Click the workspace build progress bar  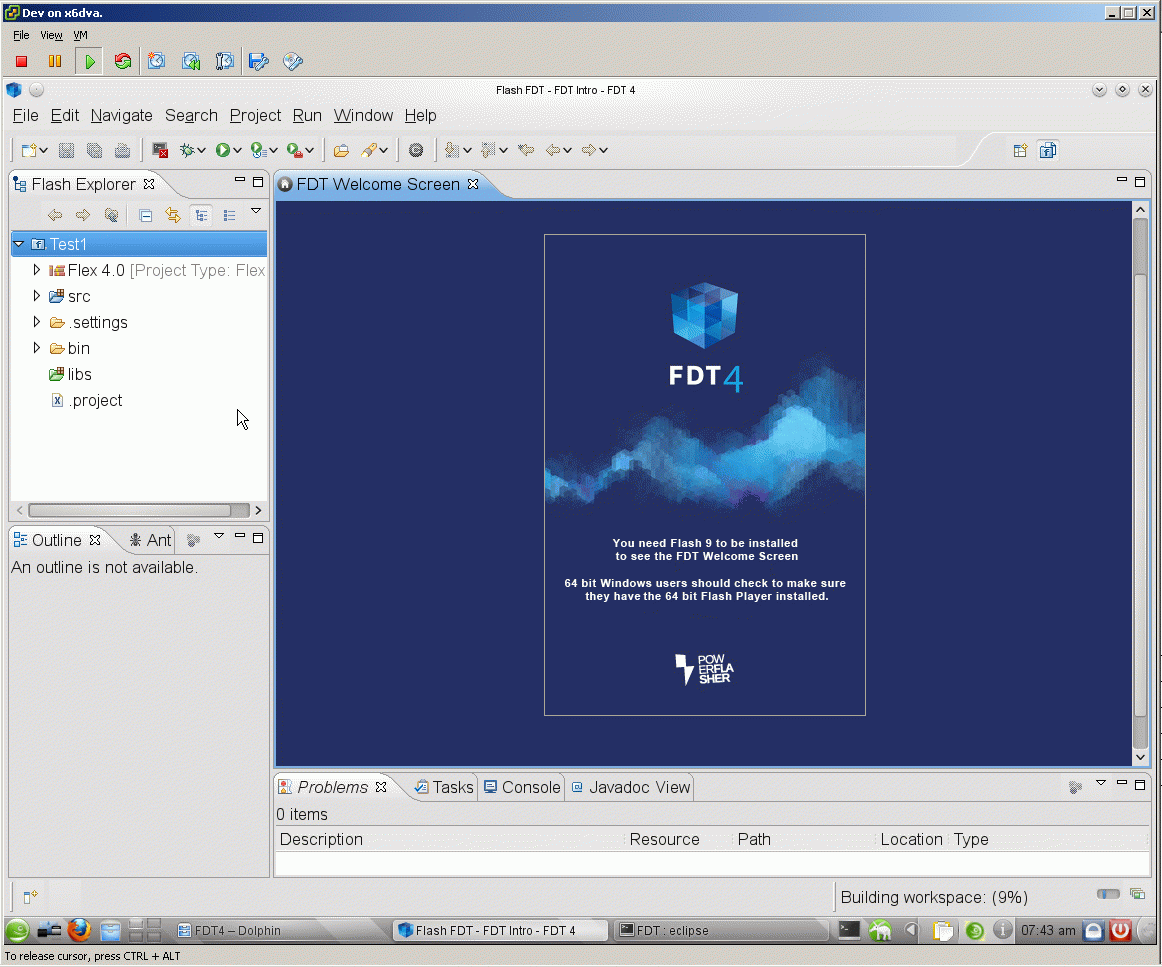point(1108,894)
